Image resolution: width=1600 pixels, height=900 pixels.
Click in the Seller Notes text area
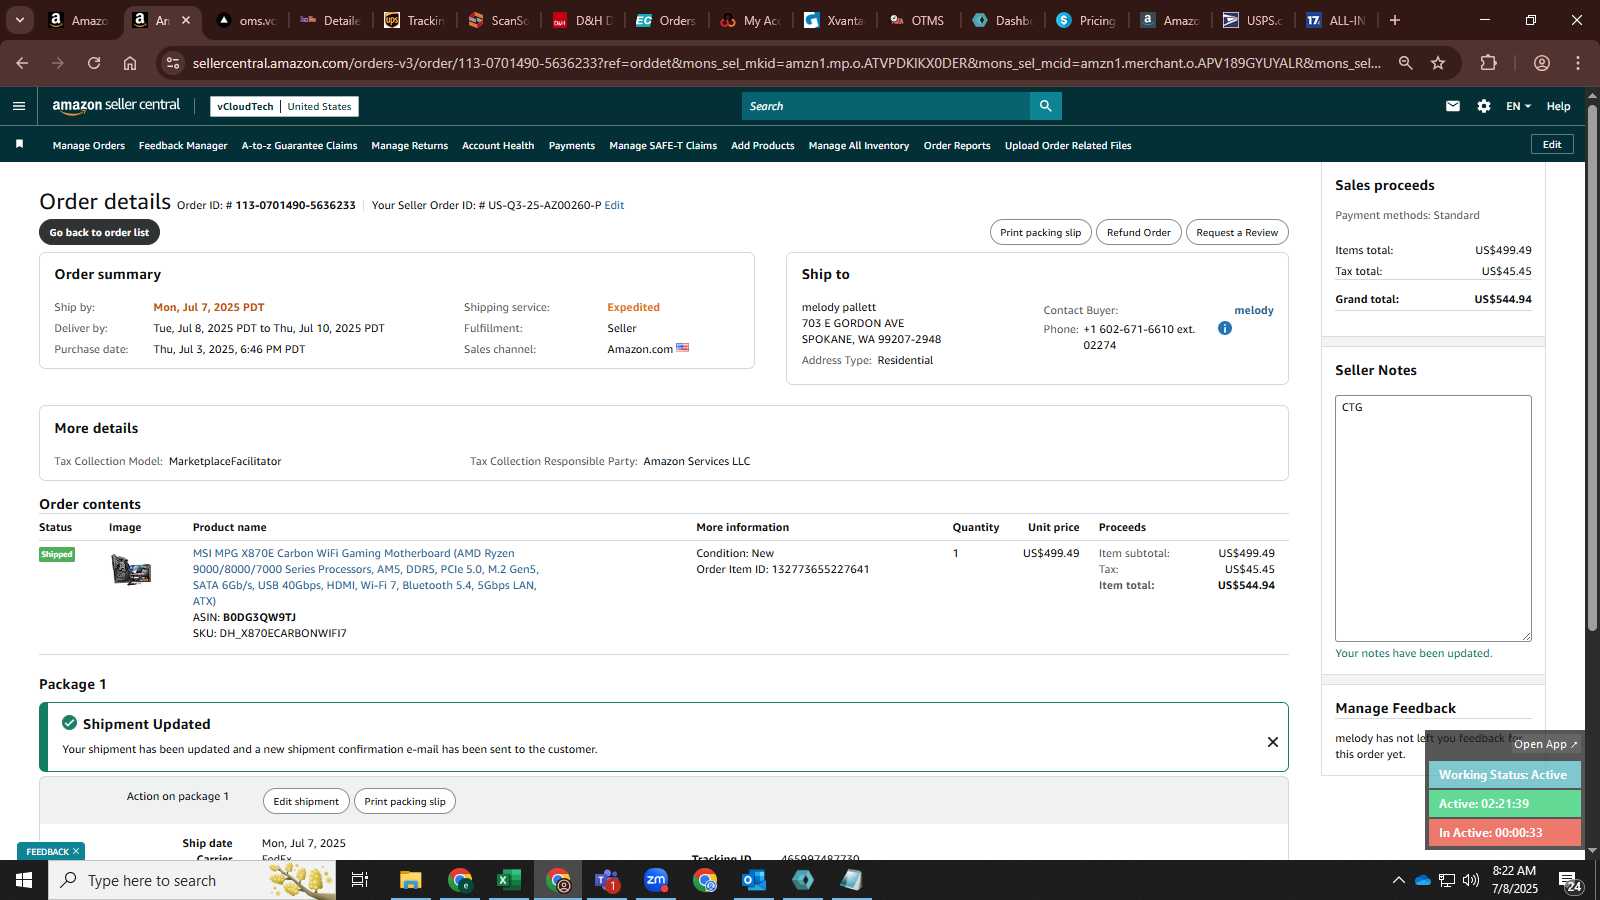point(1433,518)
